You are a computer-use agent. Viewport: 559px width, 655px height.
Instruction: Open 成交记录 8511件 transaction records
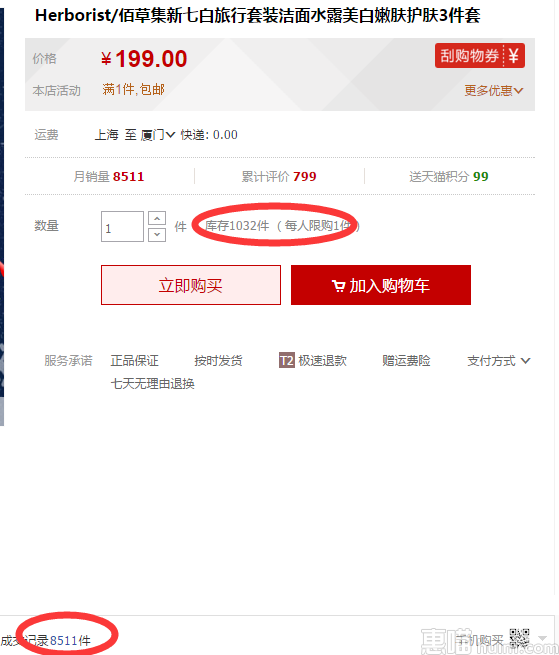point(46,640)
